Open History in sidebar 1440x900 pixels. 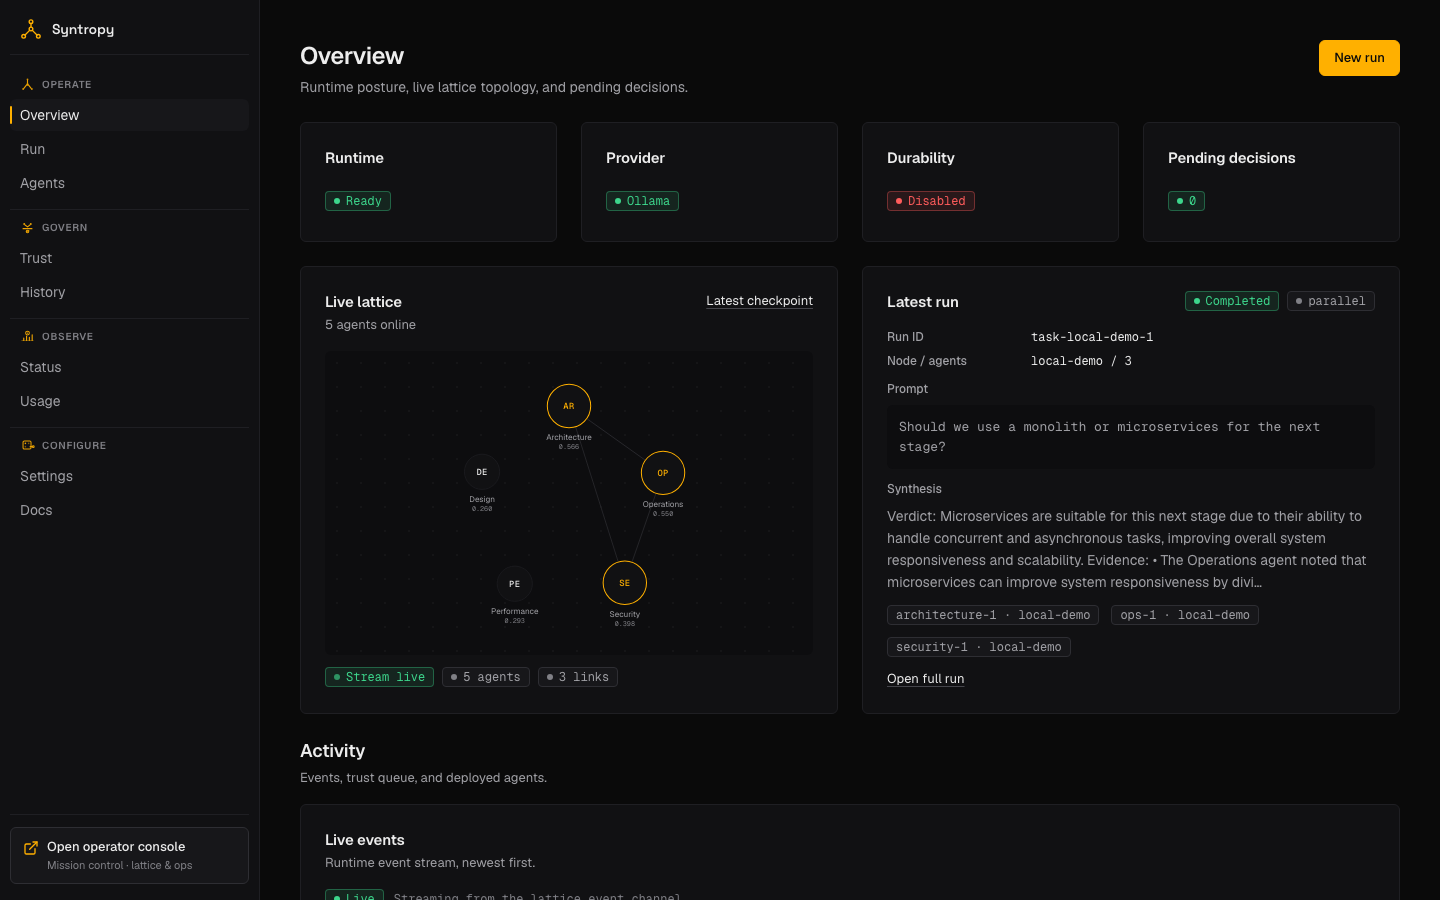tap(129, 292)
